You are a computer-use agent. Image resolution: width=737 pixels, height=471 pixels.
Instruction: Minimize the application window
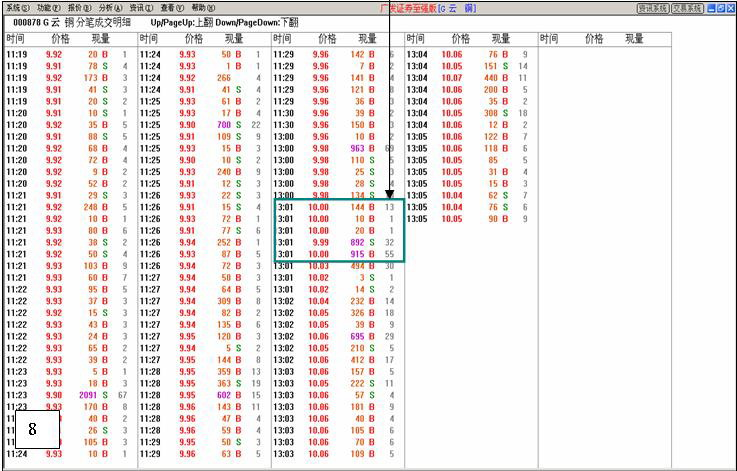(710, 8)
